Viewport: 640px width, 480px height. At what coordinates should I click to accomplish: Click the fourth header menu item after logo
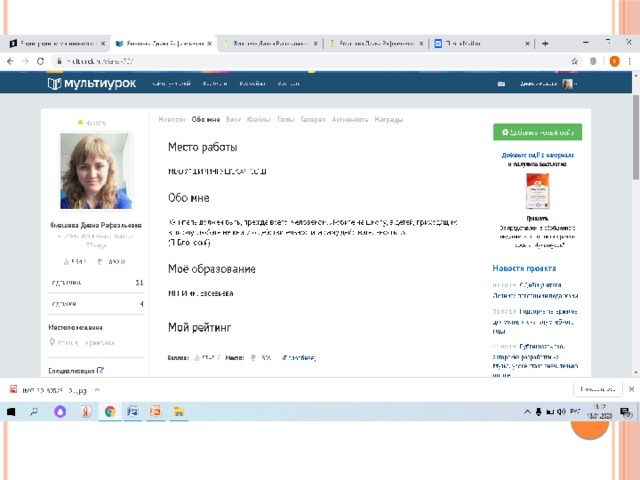pyautogui.click(x=289, y=84)
